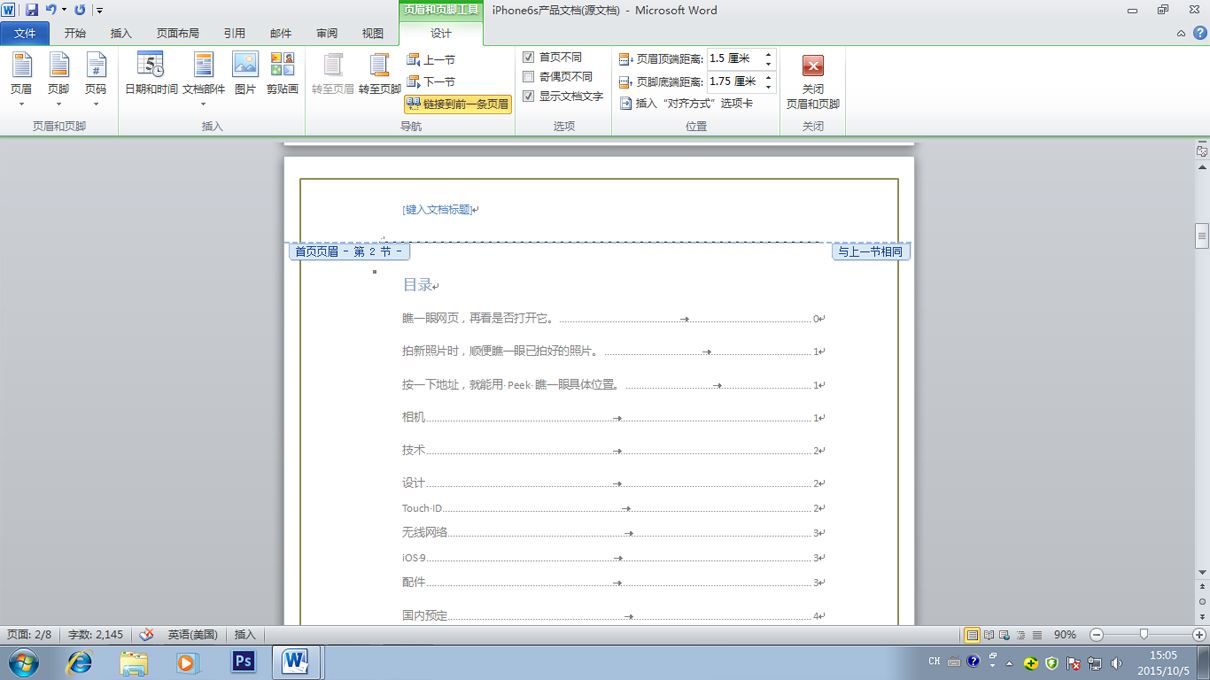Click zoom in plus button
Image resolution: width=1210 pixels, height=680 pixels.
point(1199,635)
